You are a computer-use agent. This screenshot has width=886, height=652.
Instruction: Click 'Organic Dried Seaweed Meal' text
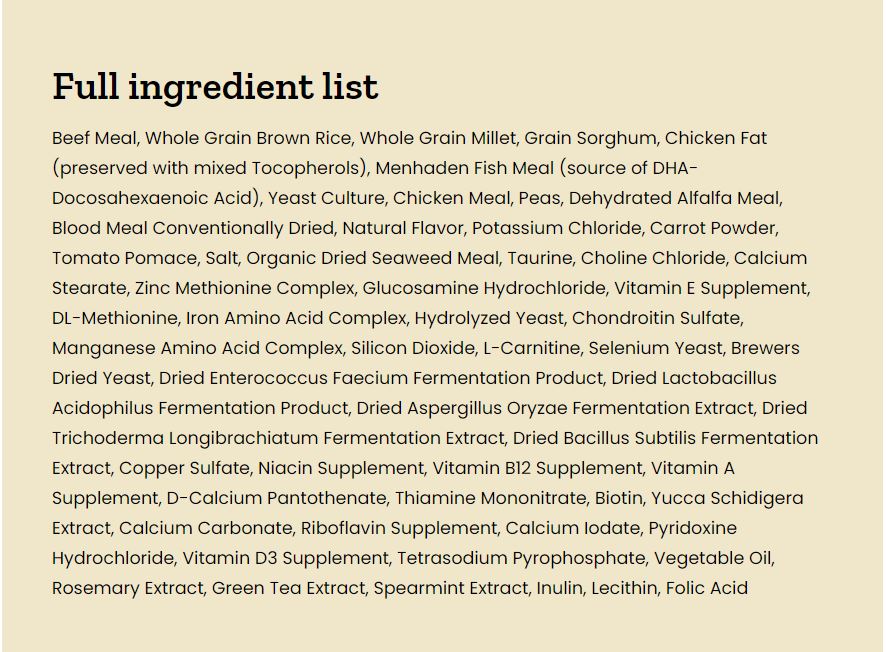point(372,259)
